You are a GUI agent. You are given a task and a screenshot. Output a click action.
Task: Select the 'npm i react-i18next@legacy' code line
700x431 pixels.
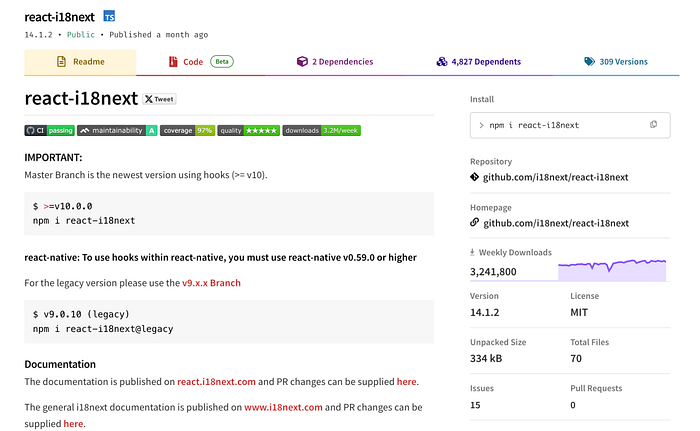point(103,329)
